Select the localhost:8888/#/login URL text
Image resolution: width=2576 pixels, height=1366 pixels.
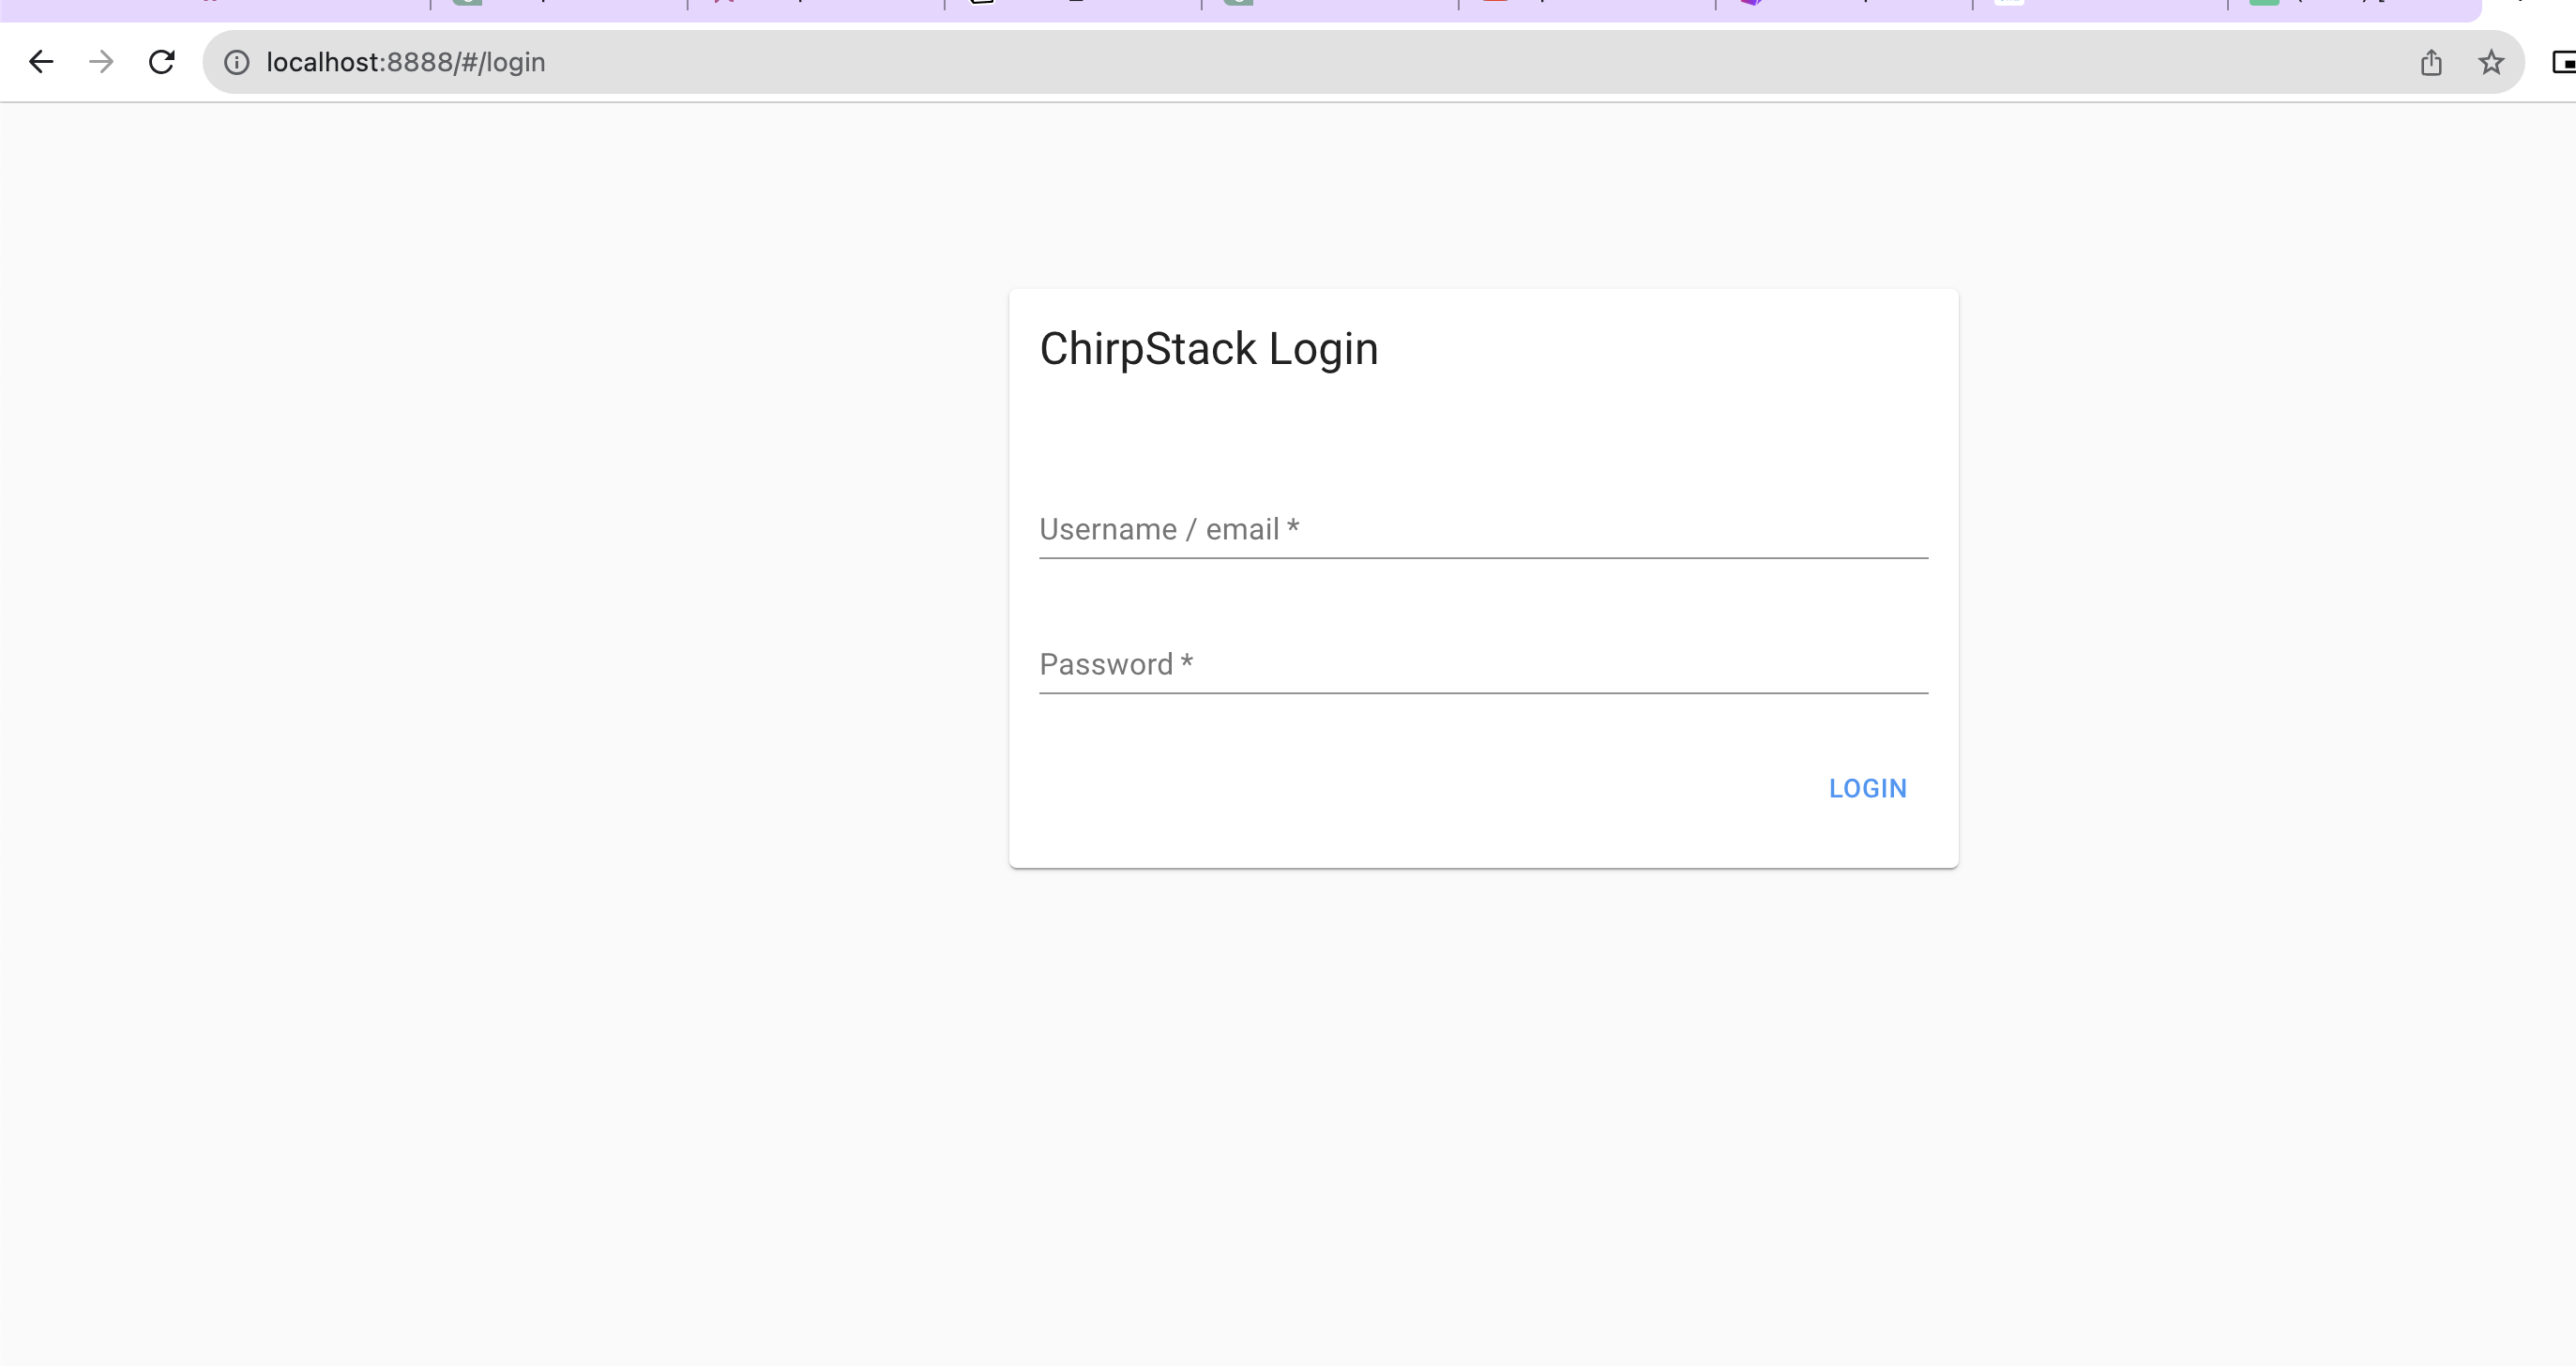pyautogui.click(x=405, y=62)
